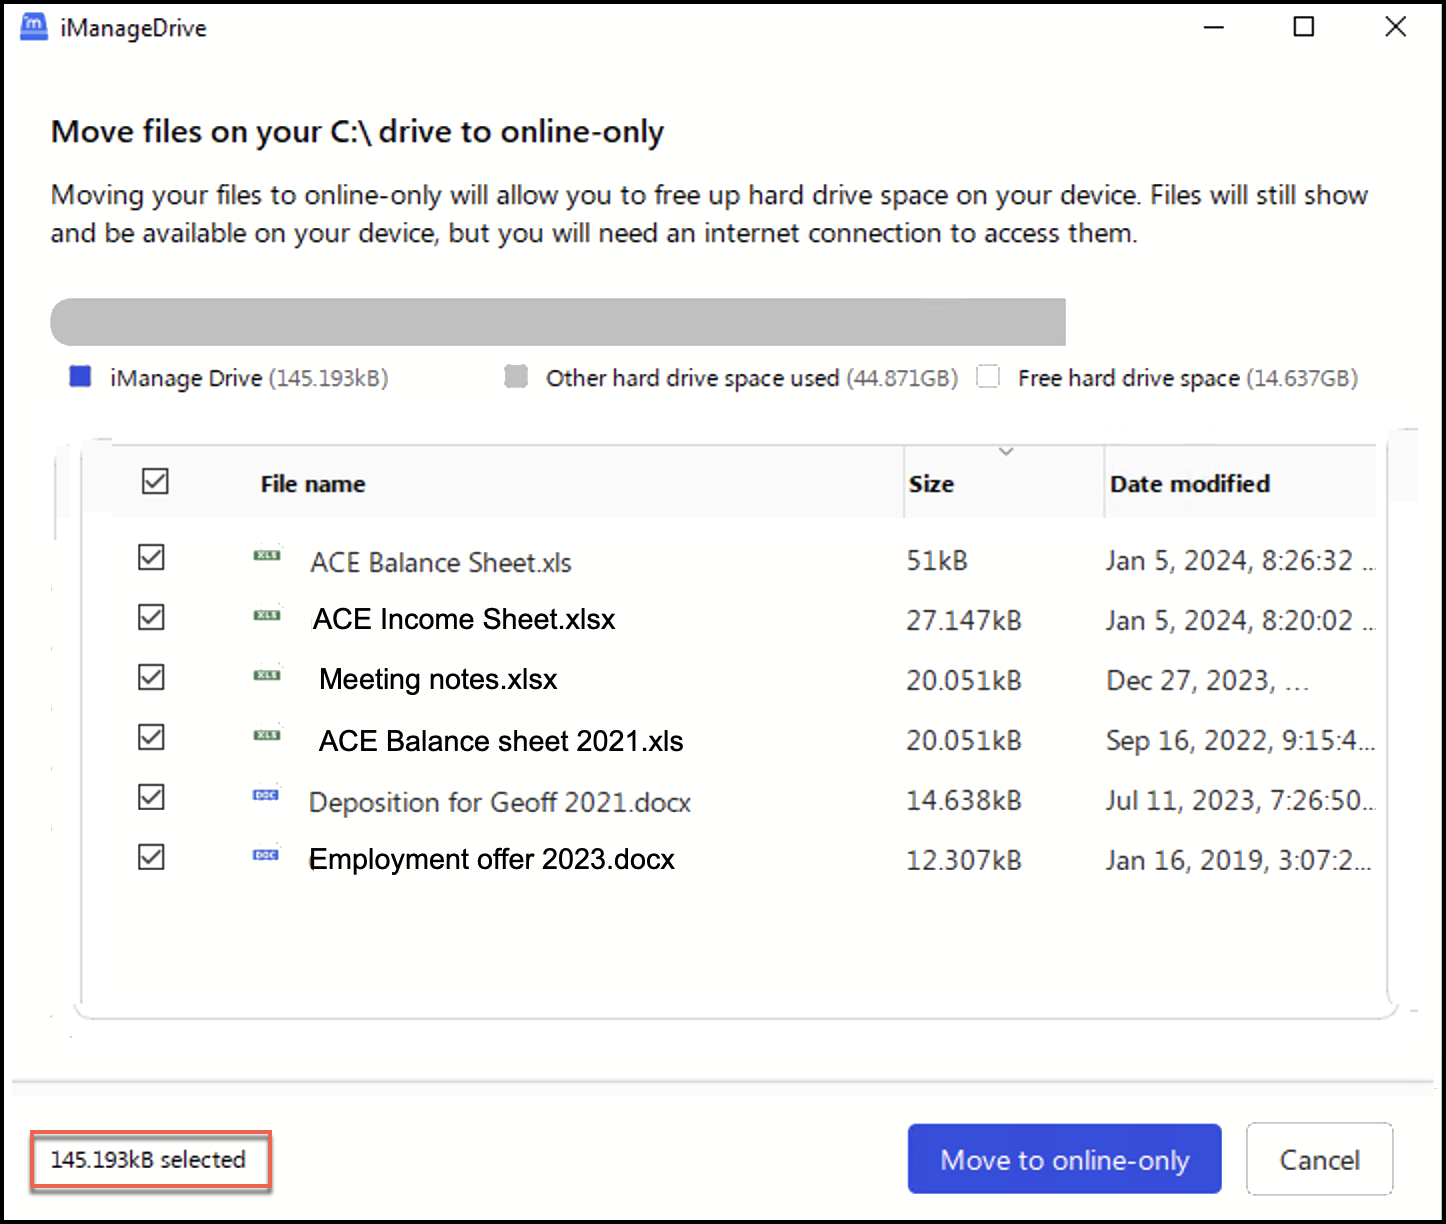Image resolution: width=1446 pixels, height=1224 pixels.
Task: Sort the list by Date modified header
Action: (1189, 484)
